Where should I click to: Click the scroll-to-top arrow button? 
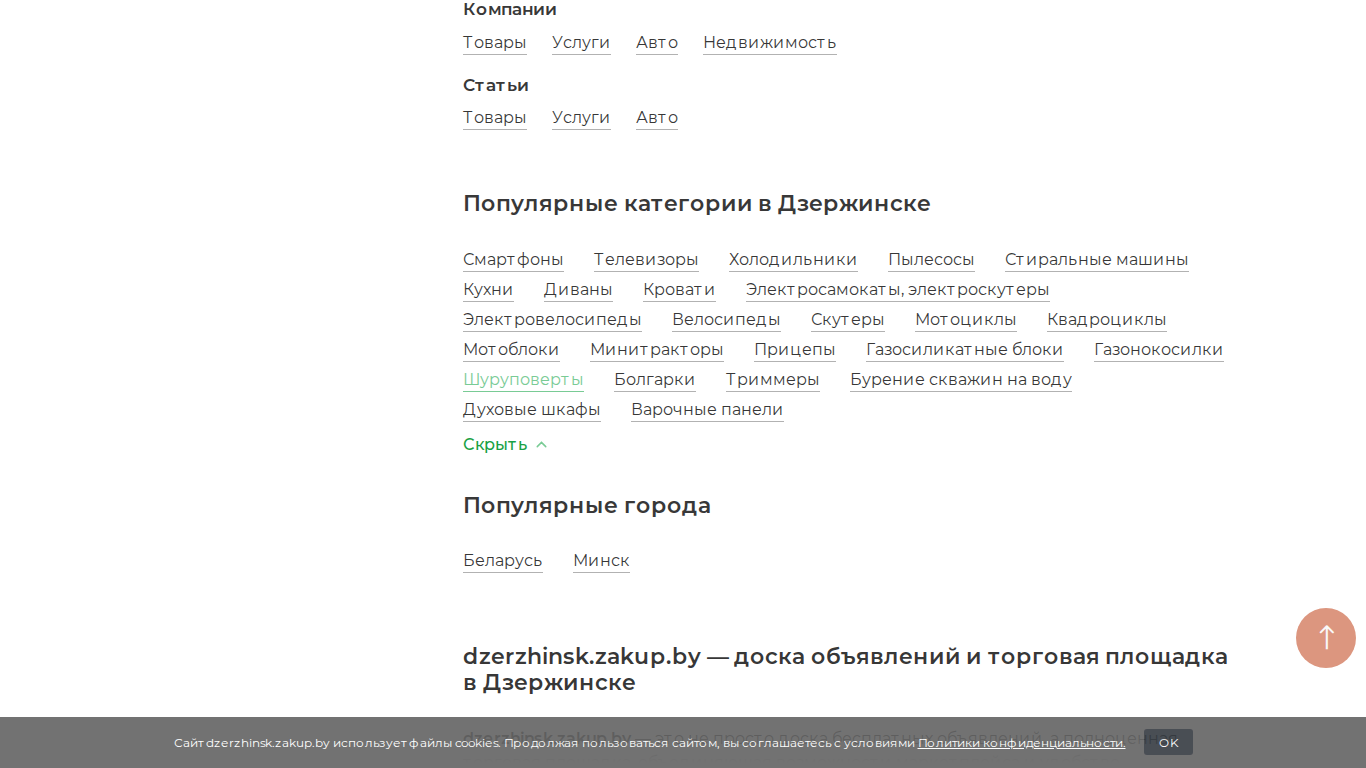(x=1326, y=638)
